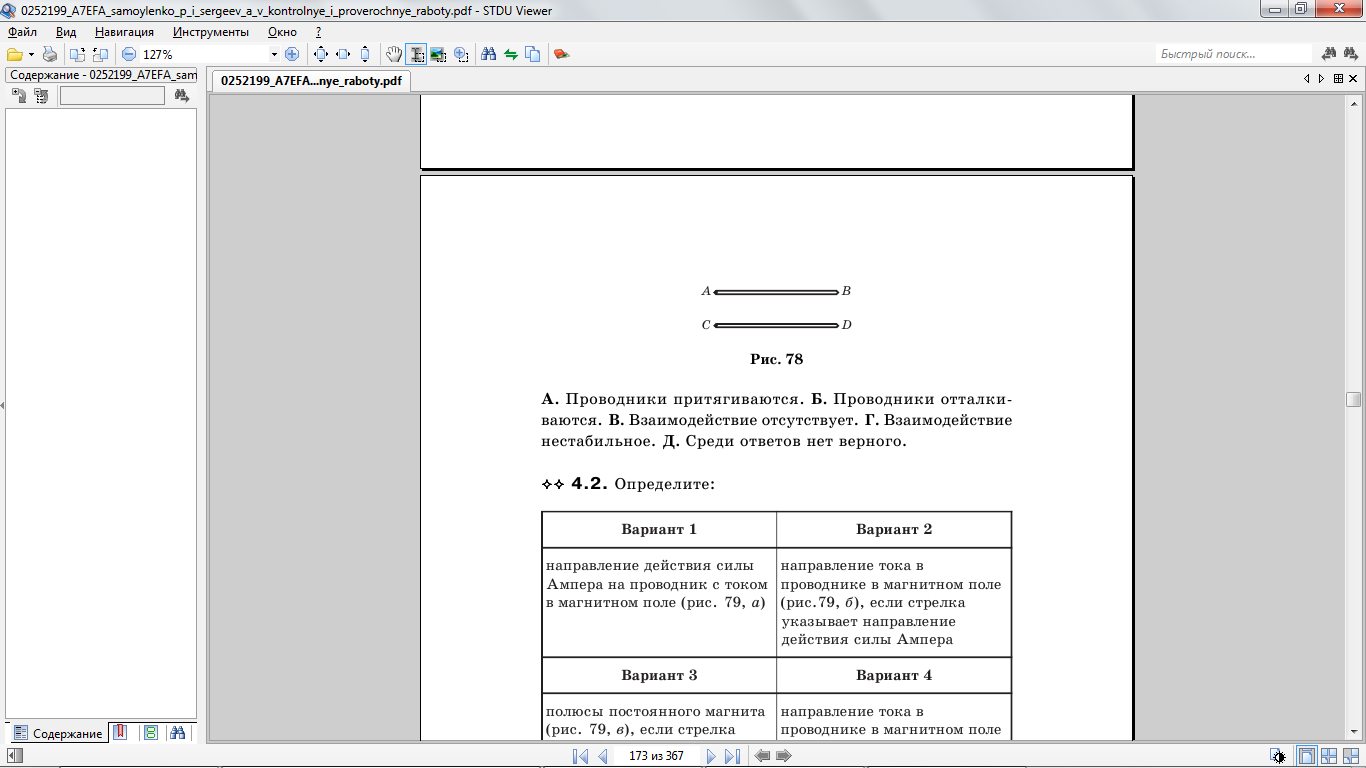The image size is (1366, 768).
Task: Click the Вариант 4 table header cell
Action: [894, 675]
